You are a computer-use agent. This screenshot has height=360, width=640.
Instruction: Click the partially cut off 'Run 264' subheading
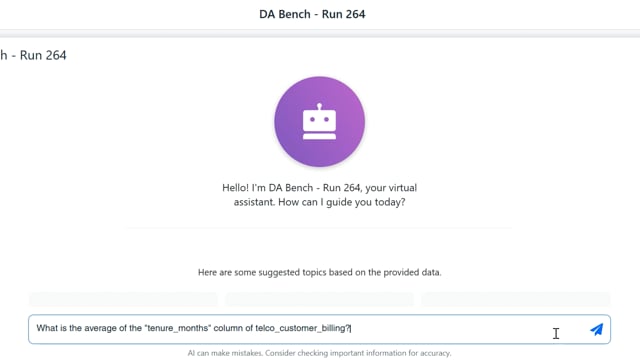coord(33,55)
